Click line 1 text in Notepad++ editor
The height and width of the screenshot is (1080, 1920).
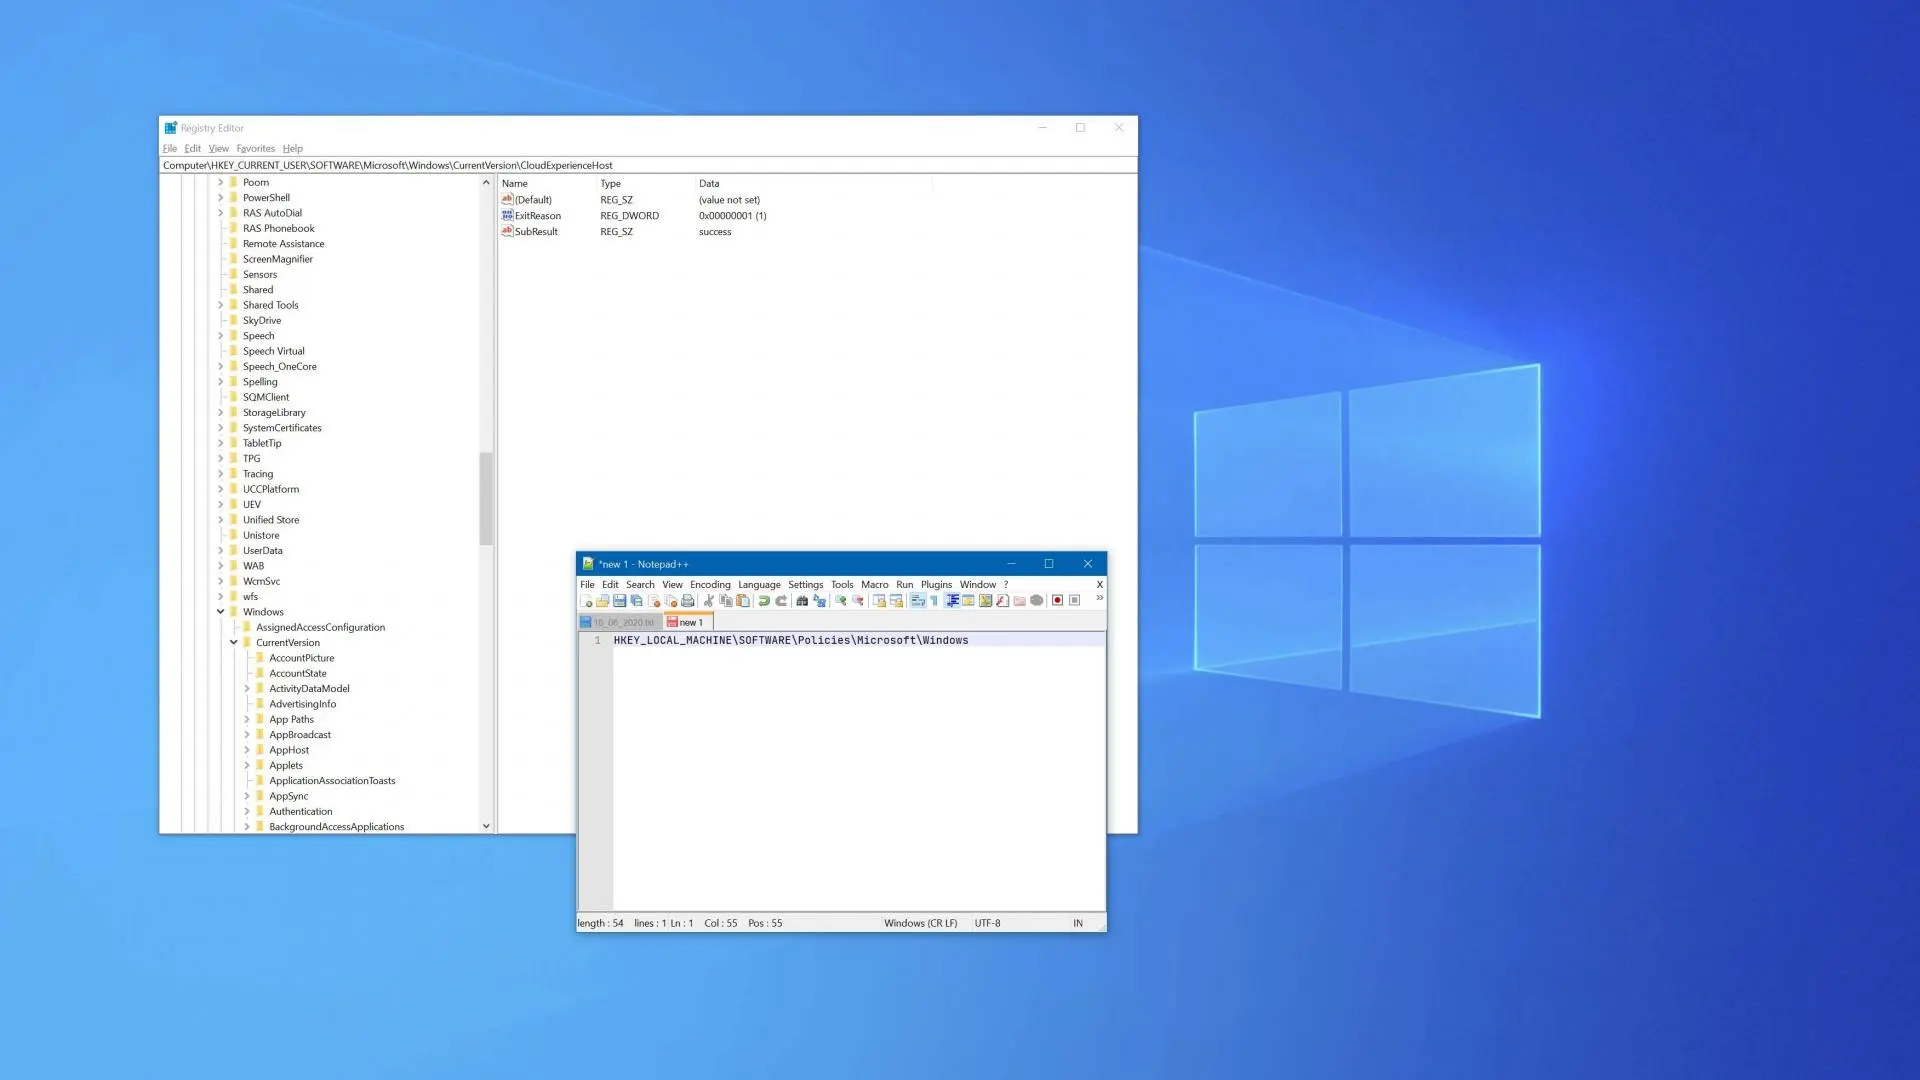[x=791, y=640]
